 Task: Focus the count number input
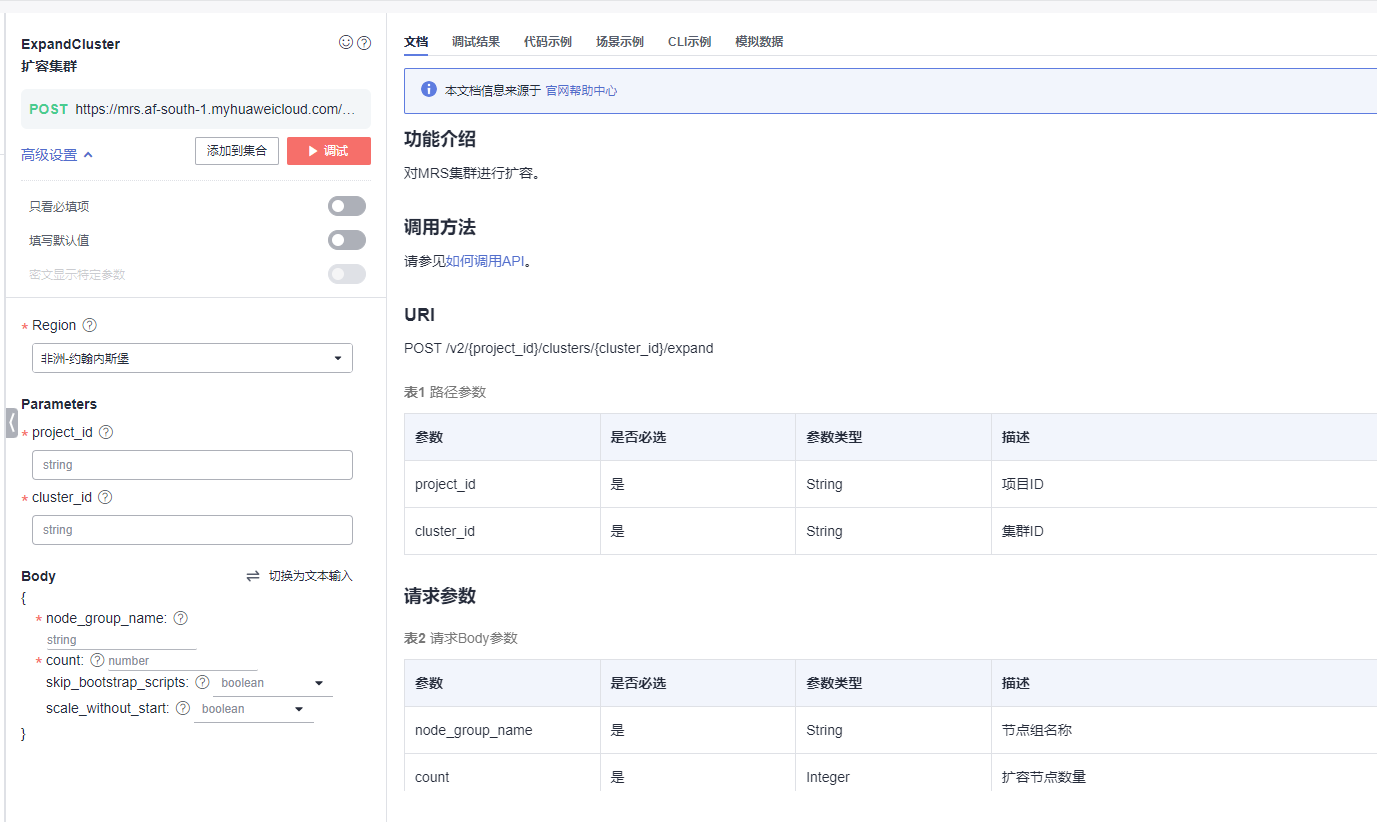(182, 661)
